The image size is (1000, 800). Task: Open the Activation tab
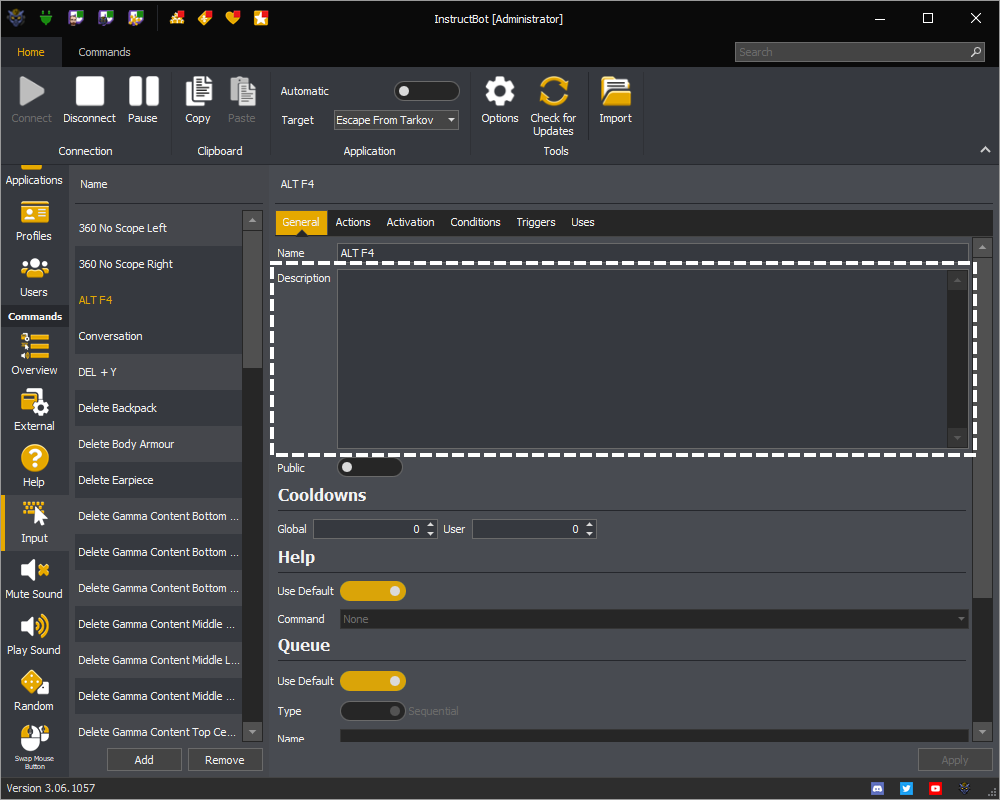point(410,222)
